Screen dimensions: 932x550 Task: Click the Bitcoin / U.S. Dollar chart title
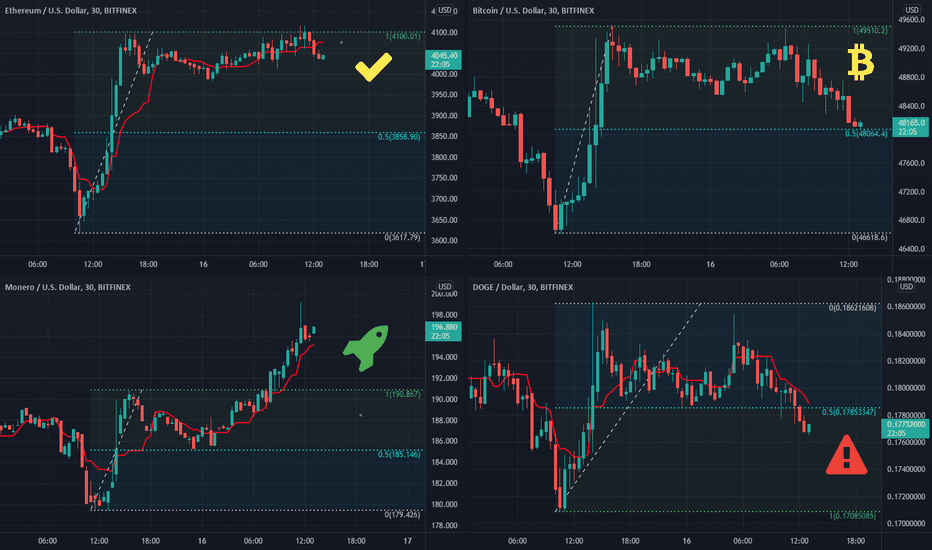[x=533, y=11]
